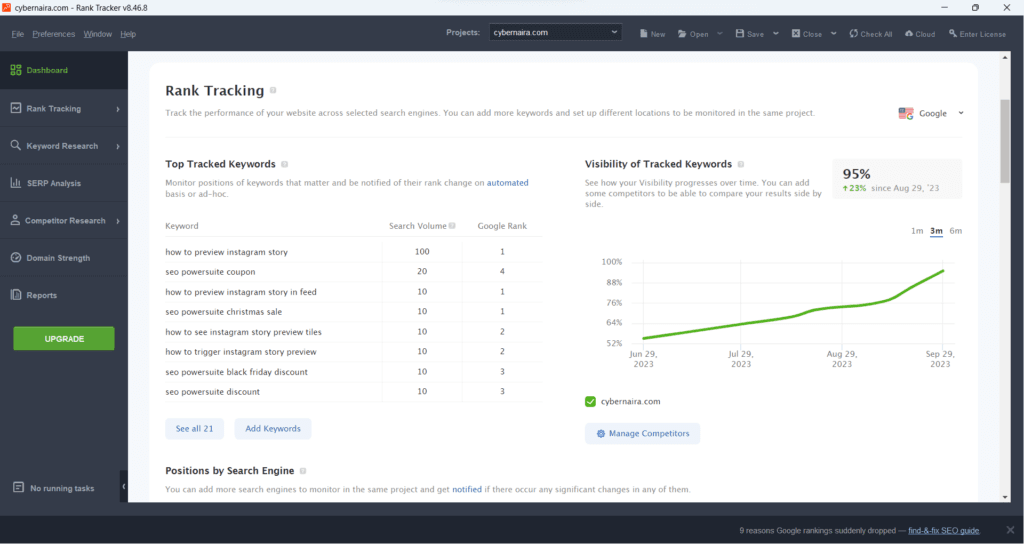The image size is (1024, 544).
Task: Open the Dashboard section in sidebar
Action: point(63,71)
